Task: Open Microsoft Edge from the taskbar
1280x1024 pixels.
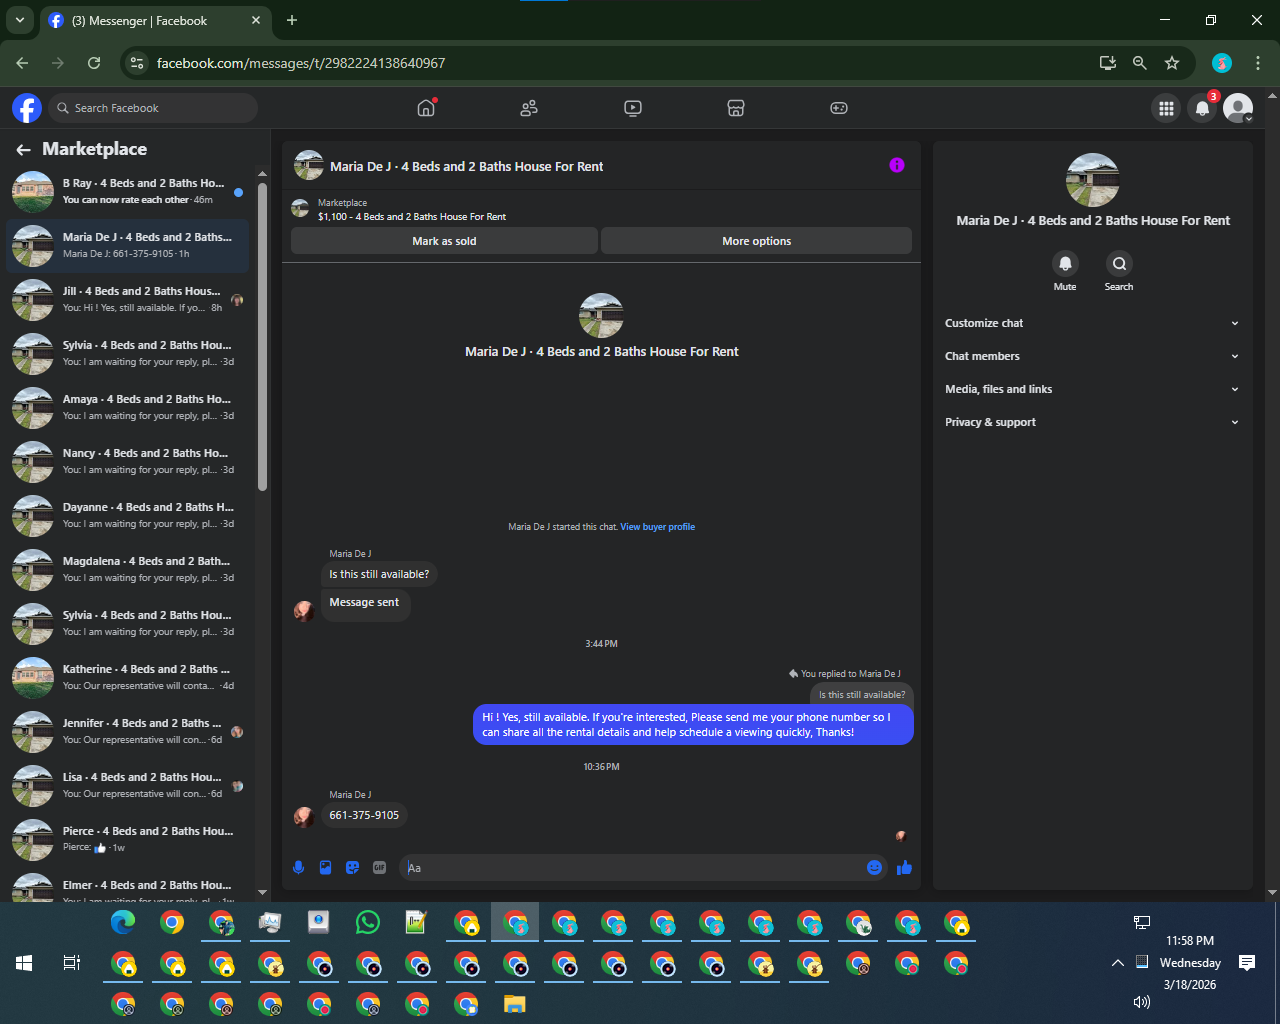Action: 123,922
